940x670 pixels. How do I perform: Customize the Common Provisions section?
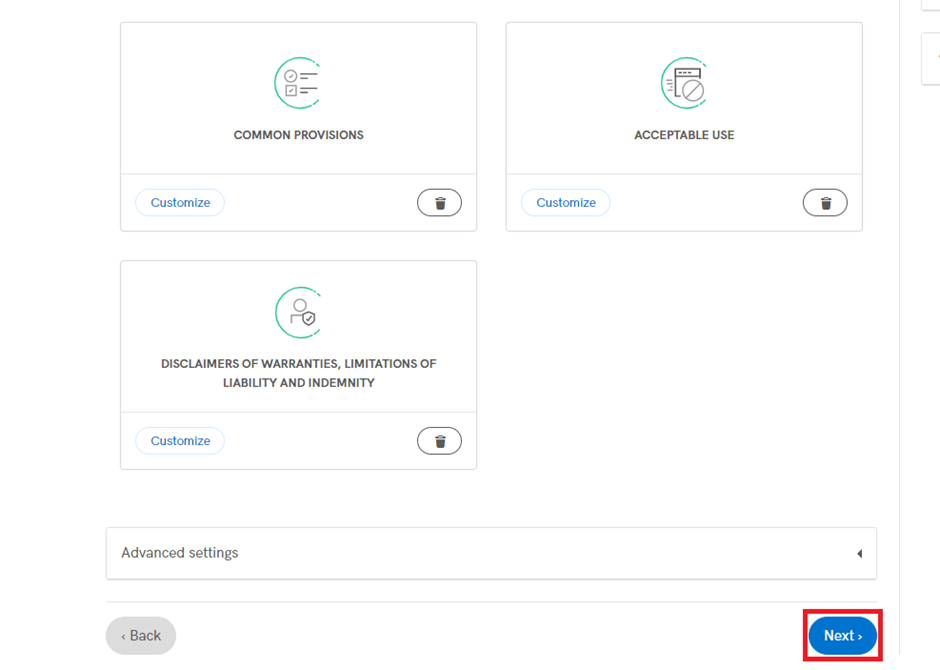180,203
